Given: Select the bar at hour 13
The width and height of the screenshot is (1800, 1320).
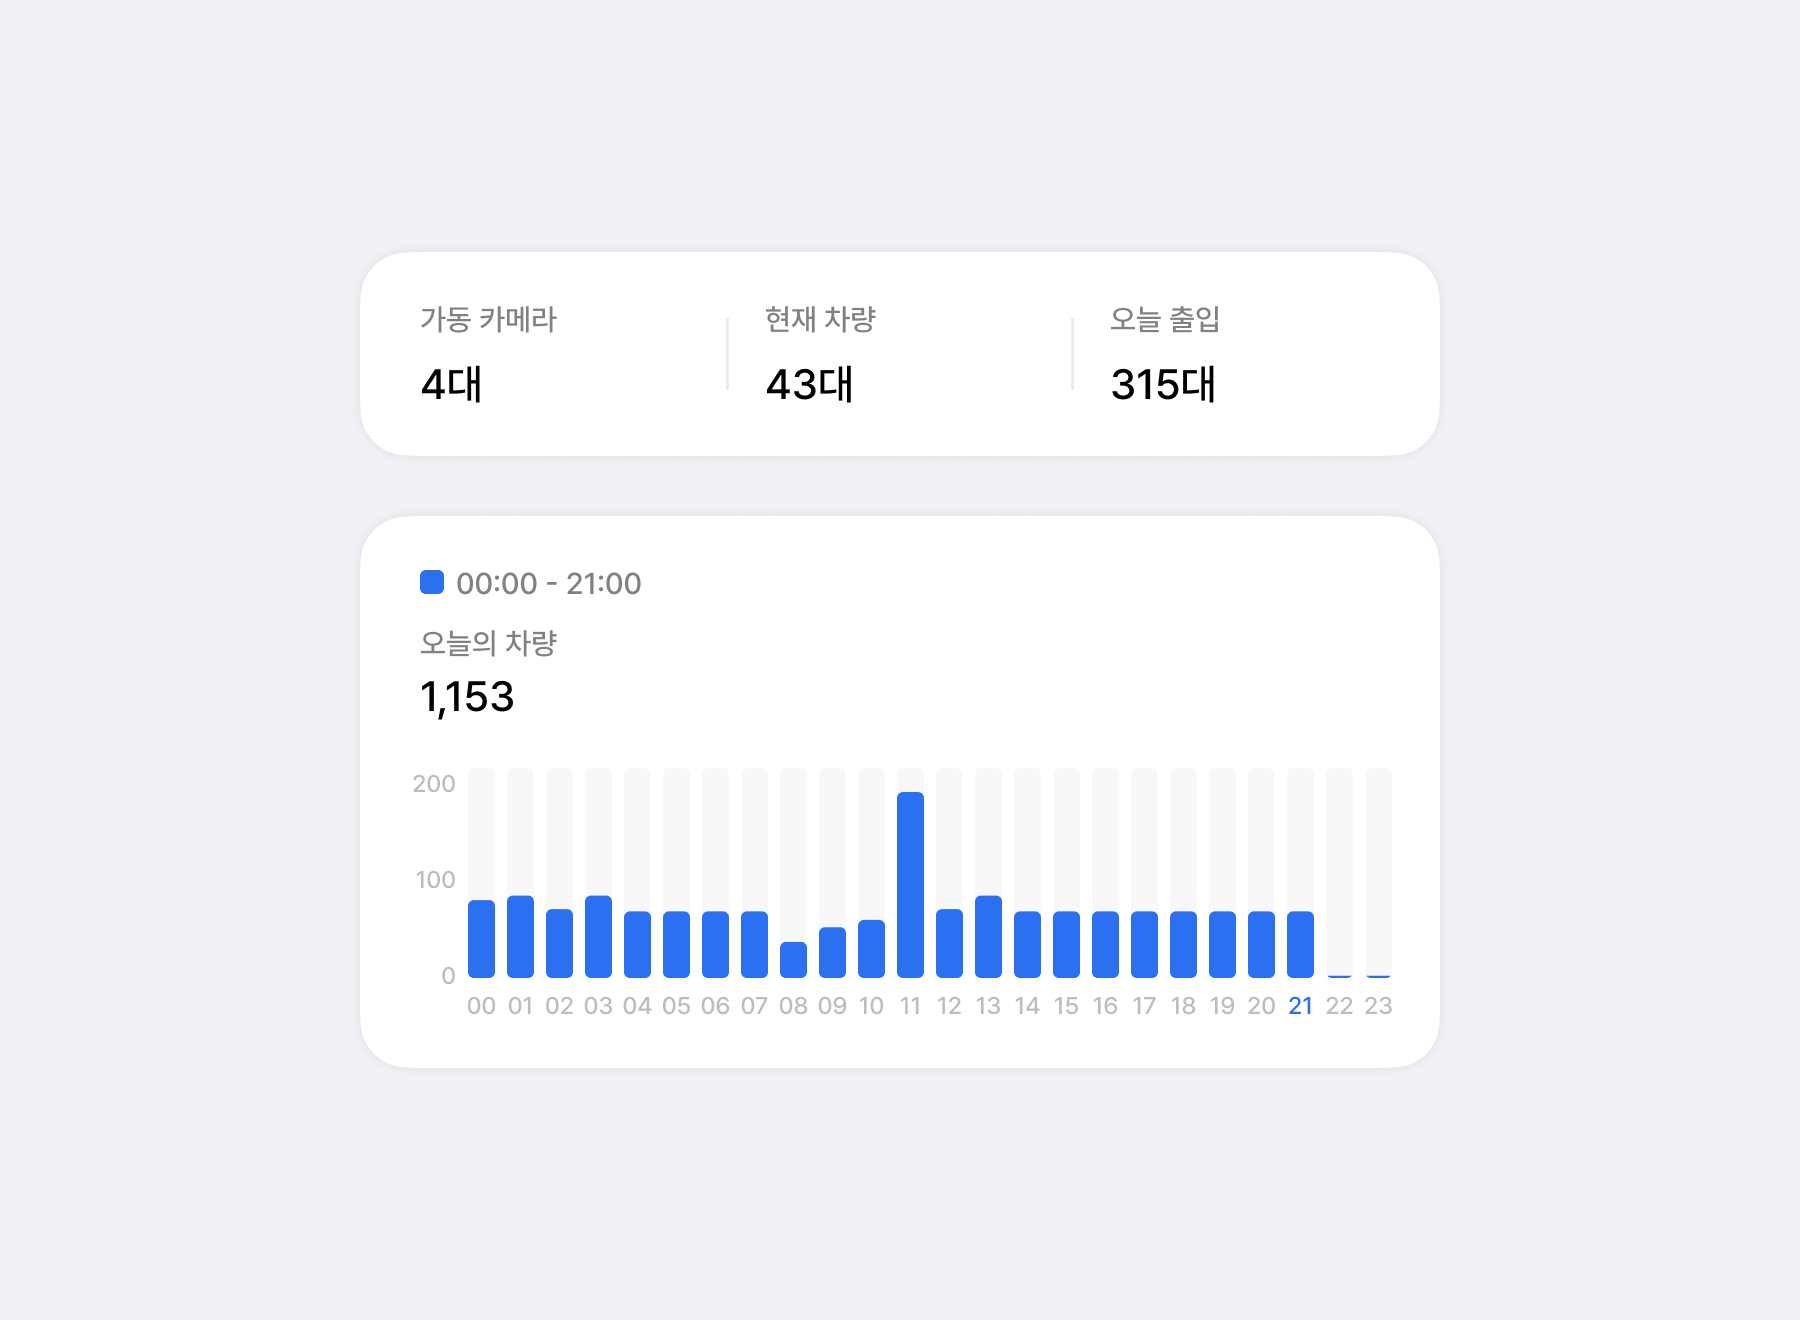Looking at the screenshot, I should point(988,935).
